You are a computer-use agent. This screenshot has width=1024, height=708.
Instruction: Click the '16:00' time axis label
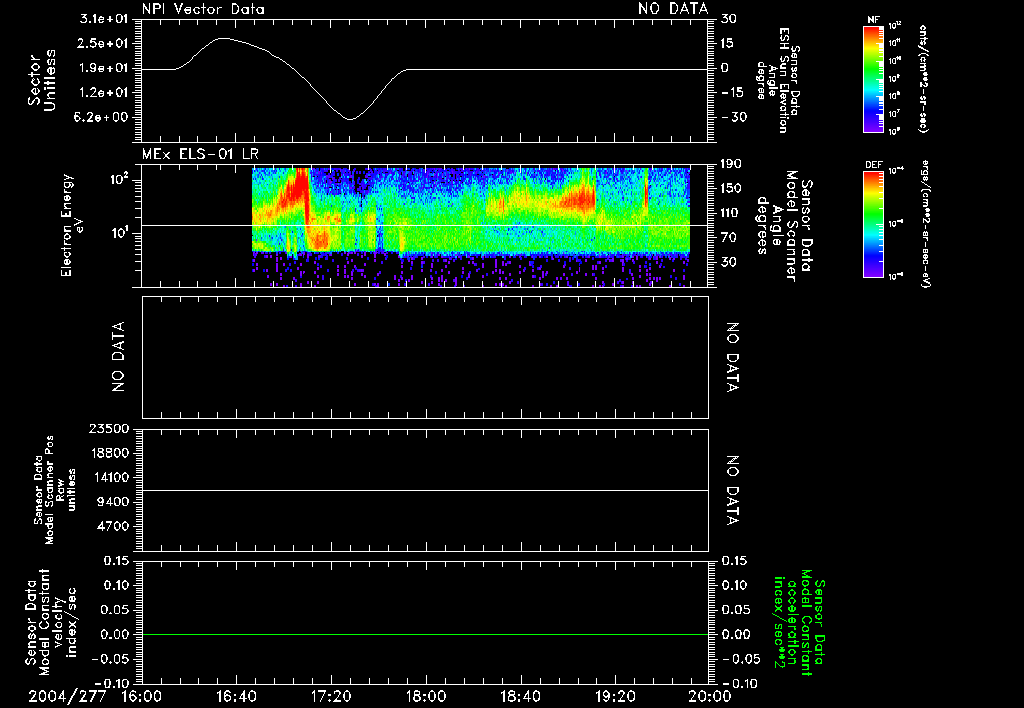click(x=142, y=696)
